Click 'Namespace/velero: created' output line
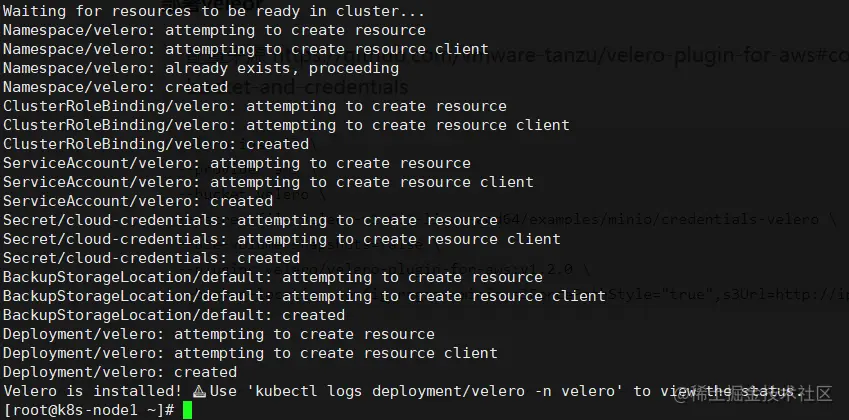The width and height of the screenshot is (849, 420). click(x=115, y=87)
